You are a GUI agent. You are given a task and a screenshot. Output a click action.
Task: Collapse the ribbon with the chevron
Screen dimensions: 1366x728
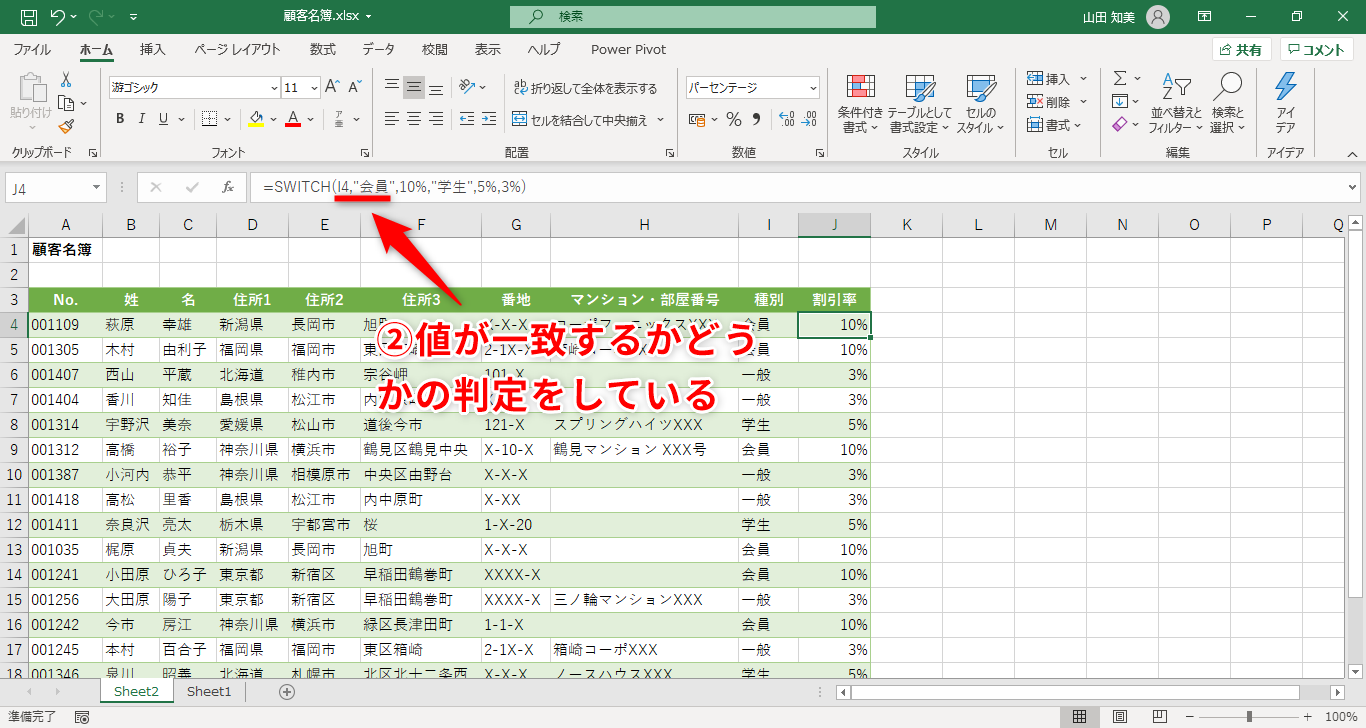[1351, 153]
